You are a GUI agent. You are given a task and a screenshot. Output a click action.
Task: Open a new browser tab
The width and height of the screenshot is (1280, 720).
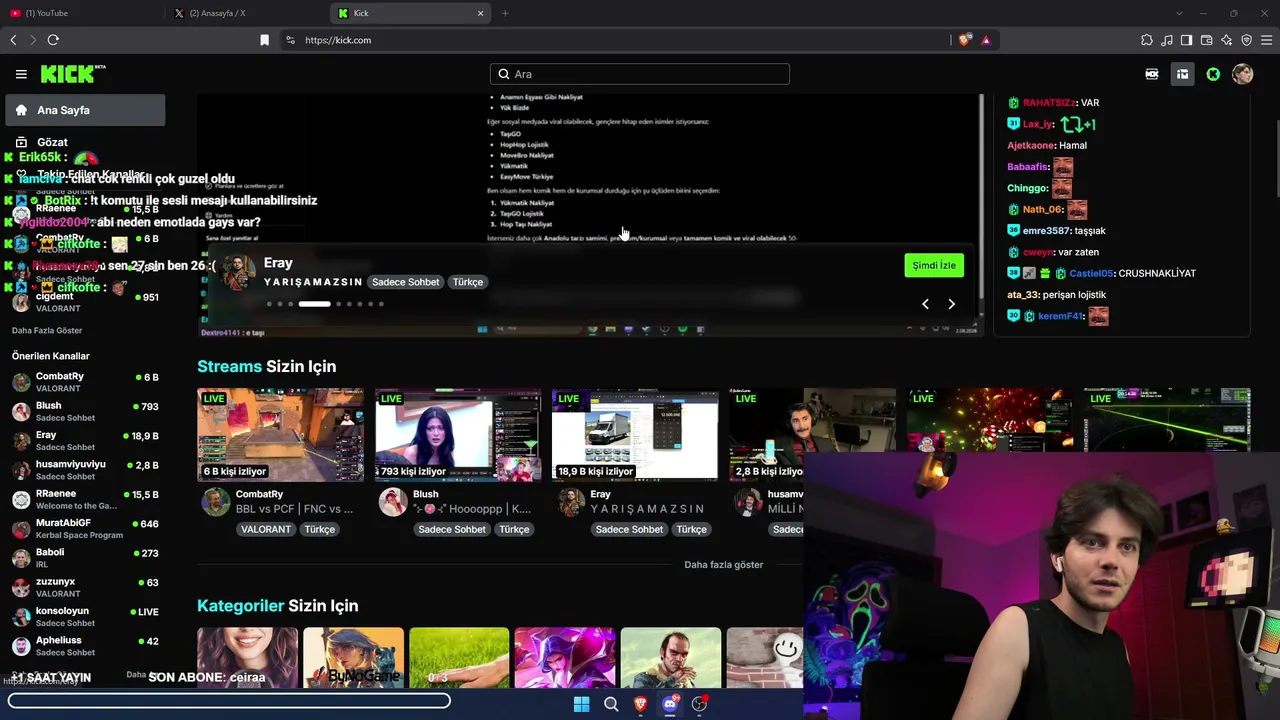(505, 13)
